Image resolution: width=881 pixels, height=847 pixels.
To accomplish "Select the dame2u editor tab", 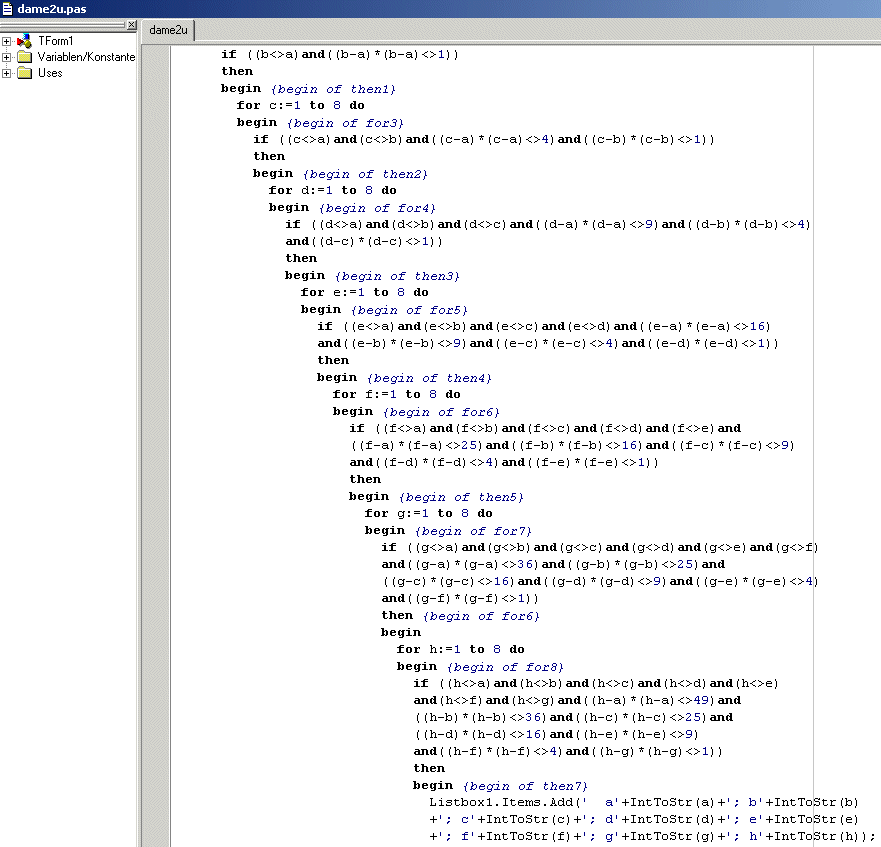I will point(168,30).
